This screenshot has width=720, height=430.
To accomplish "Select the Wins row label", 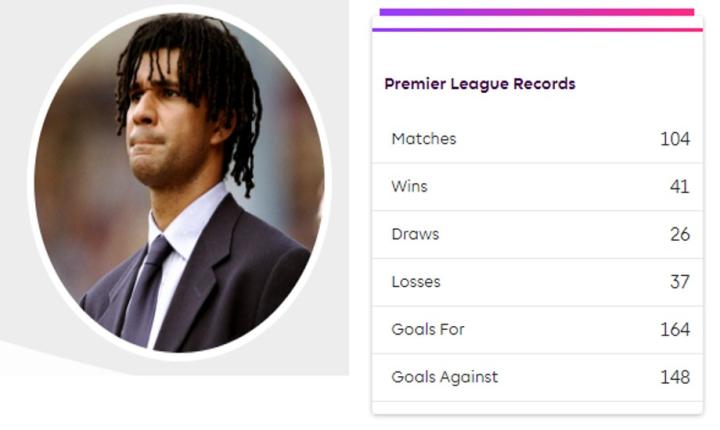I will click(411, 187).
